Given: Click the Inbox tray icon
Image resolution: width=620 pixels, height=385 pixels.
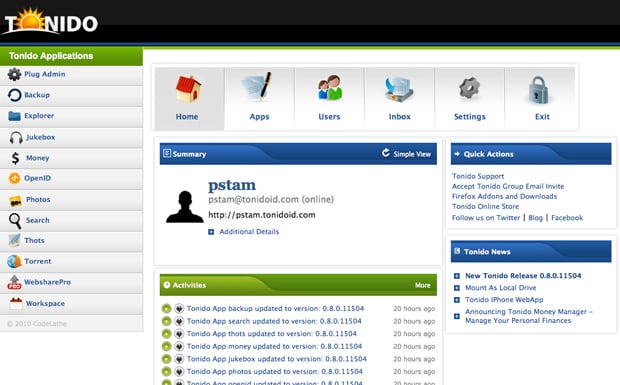Looking at the screenshot, I should [399, 89].
